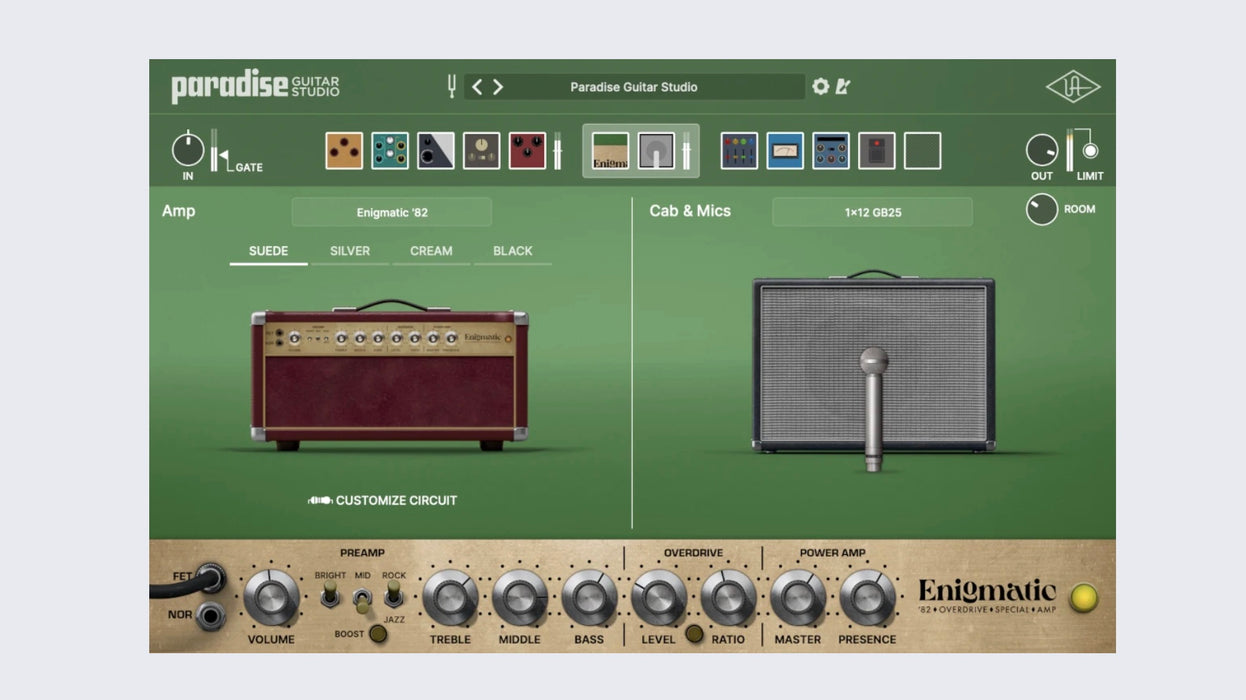Click the TREBLE knob
Viewport: 1246px width, 700px height.
coord(450,598)
